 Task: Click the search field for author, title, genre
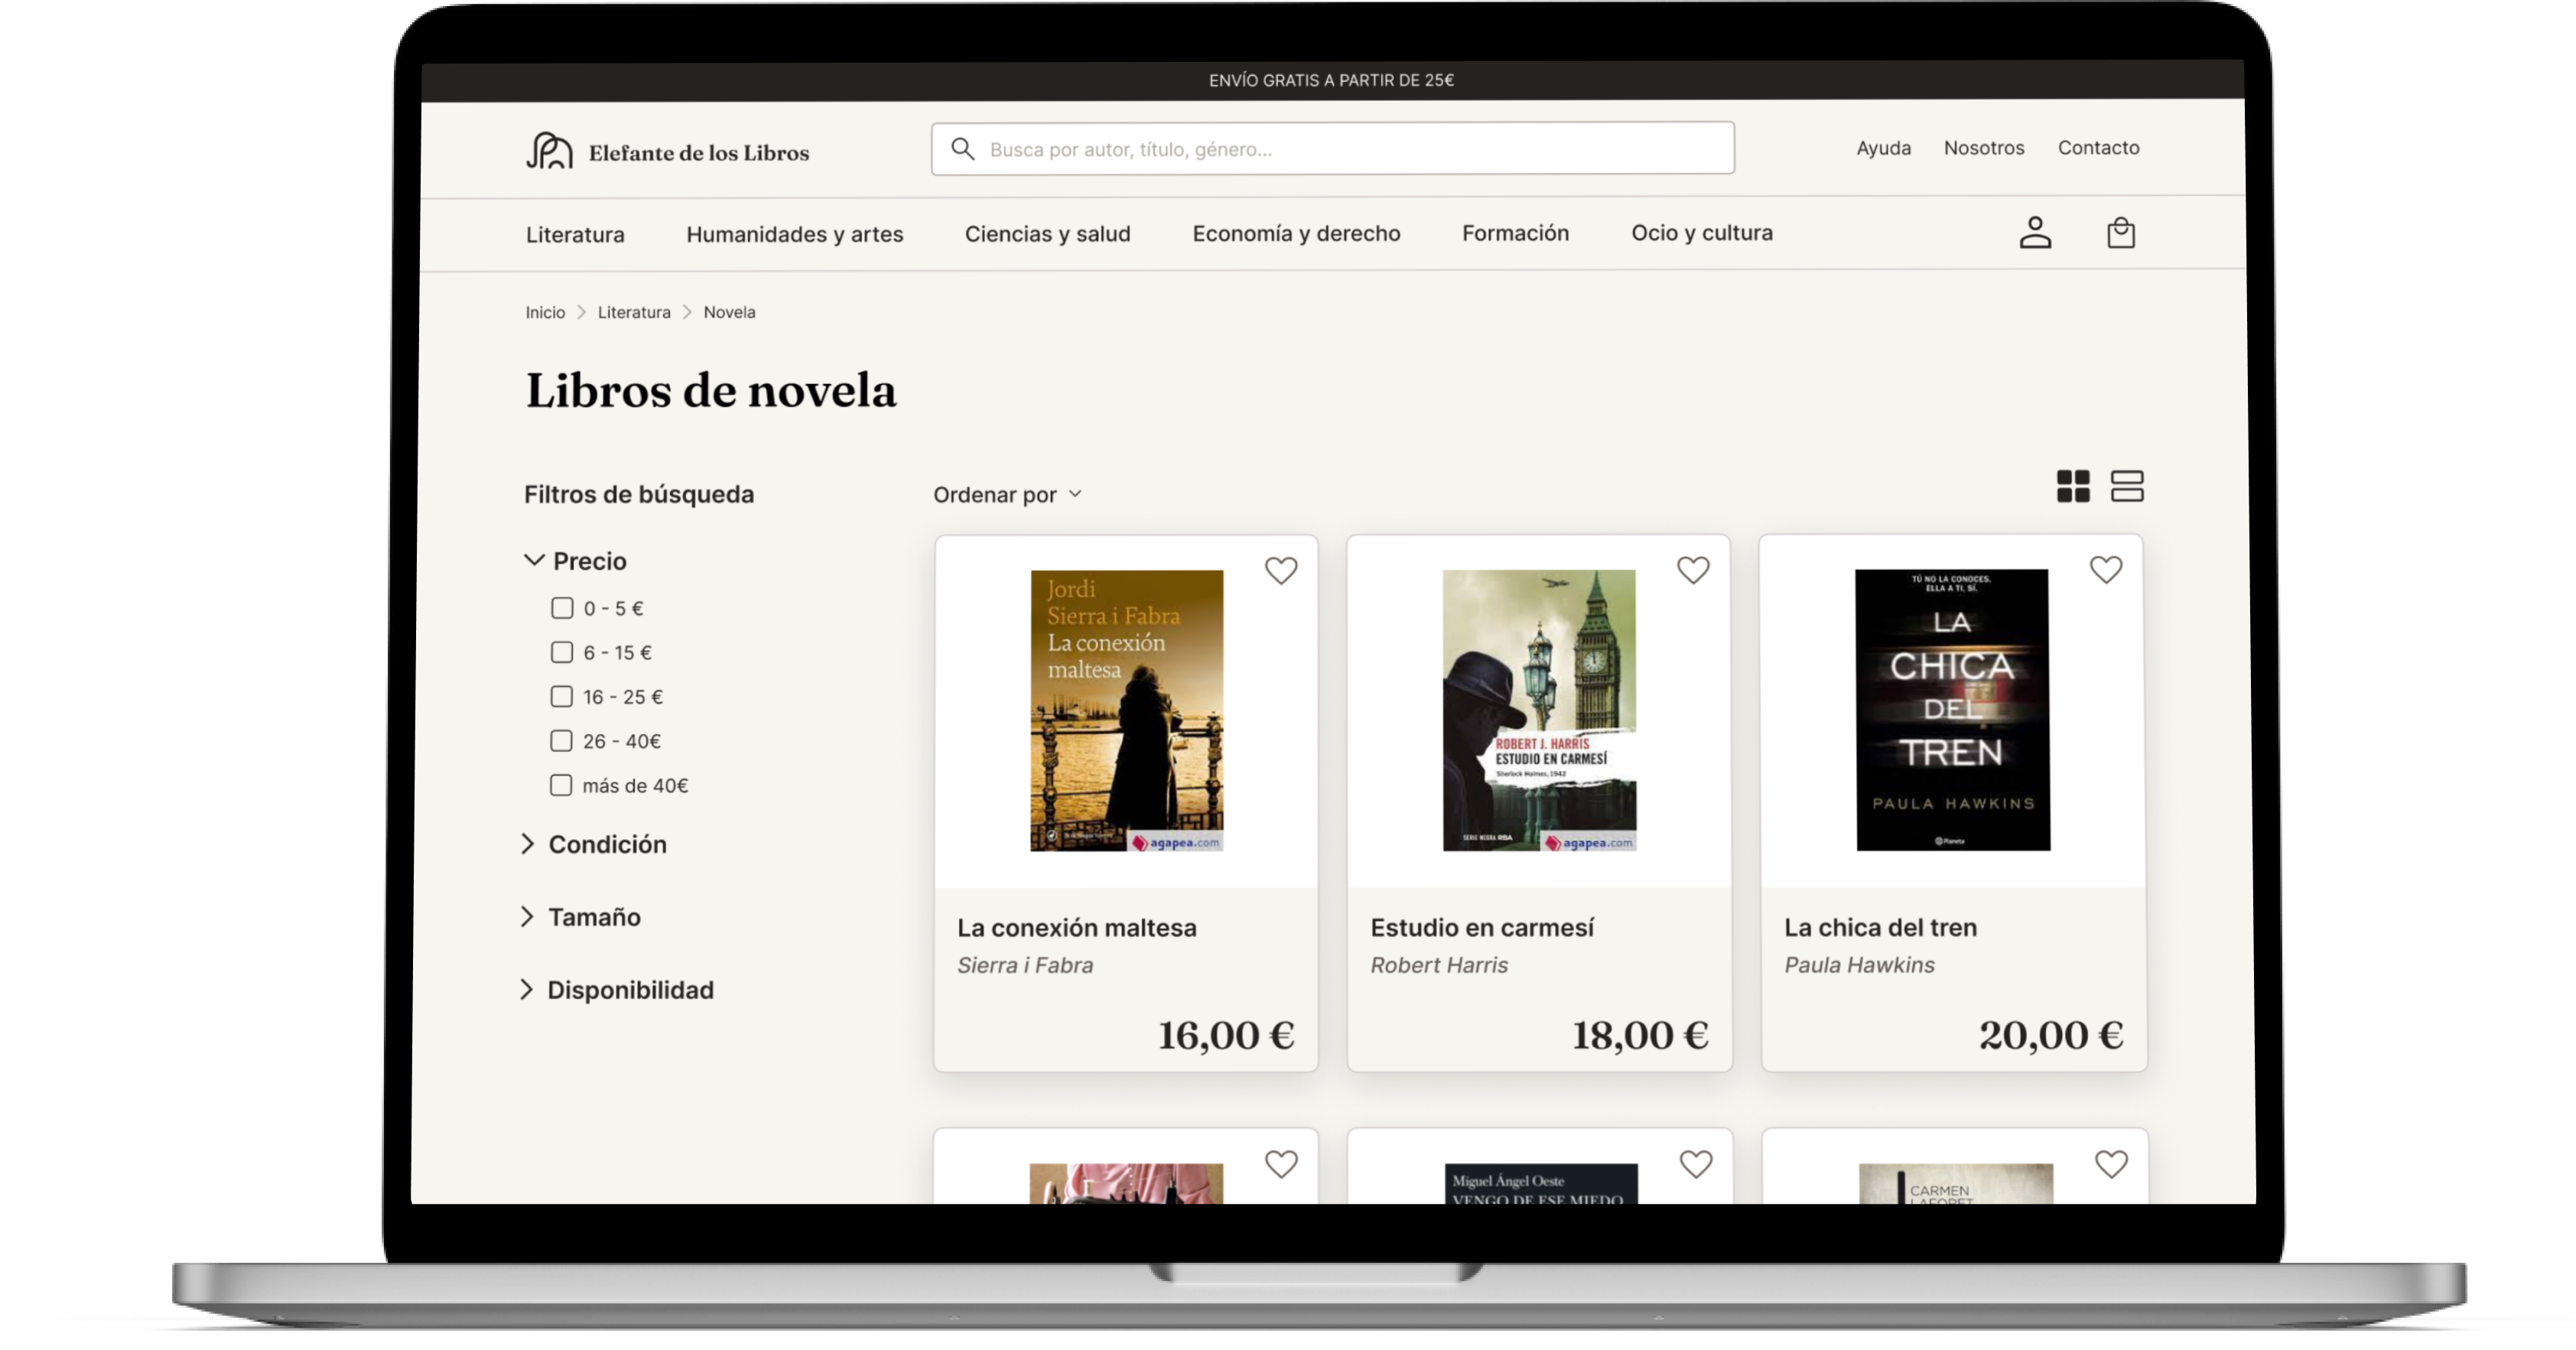(1332, 148)
